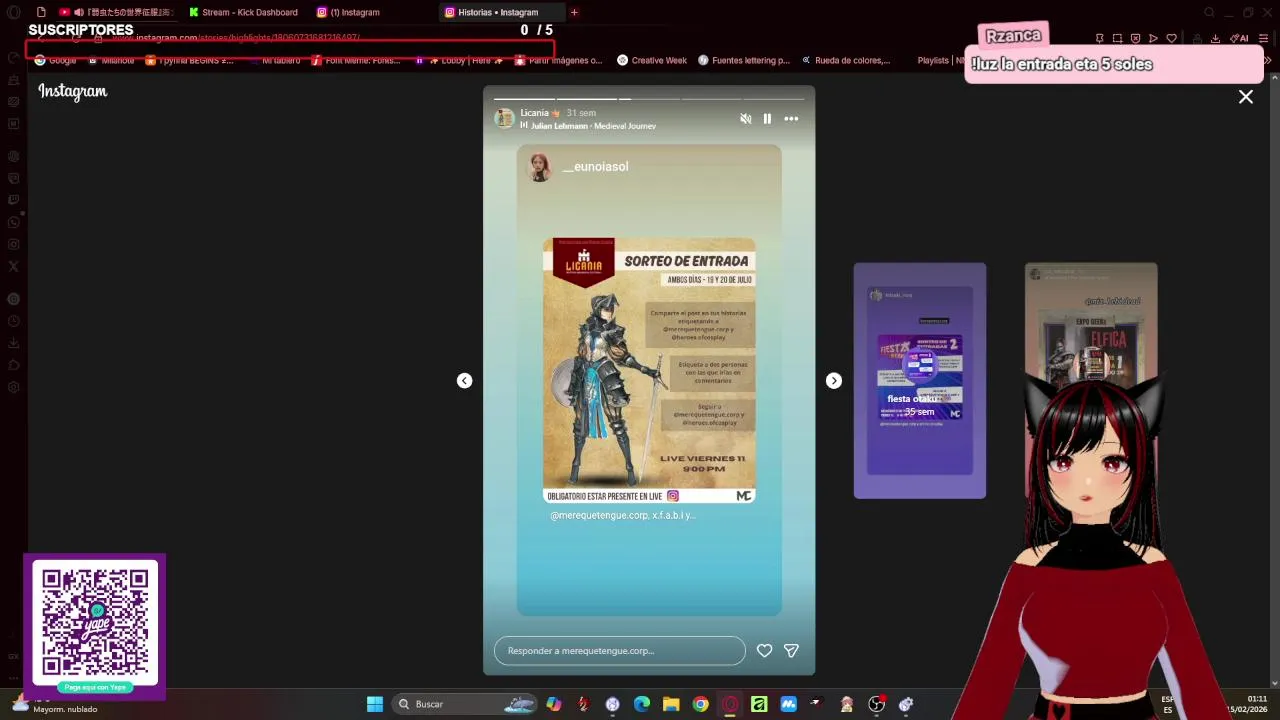Viewport: 1280px width, 720px height.
Task: Open Opera GX from the taskbar
Action: [x=730, y=705]
